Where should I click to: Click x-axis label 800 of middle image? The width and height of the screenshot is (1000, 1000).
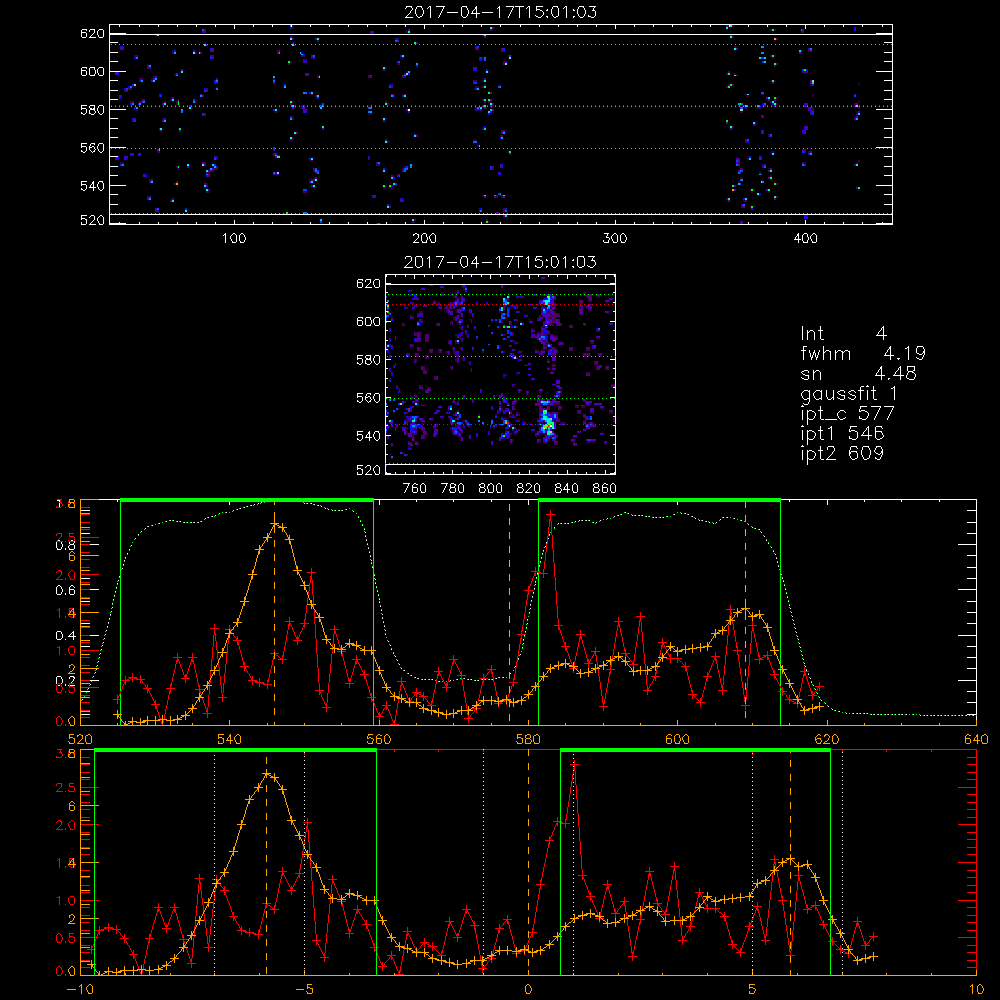point(490,489)
